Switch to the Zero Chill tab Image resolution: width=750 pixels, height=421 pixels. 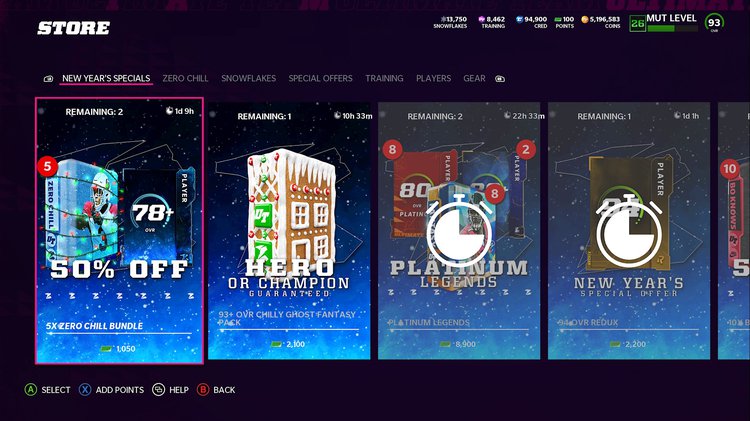pos(185,78)
